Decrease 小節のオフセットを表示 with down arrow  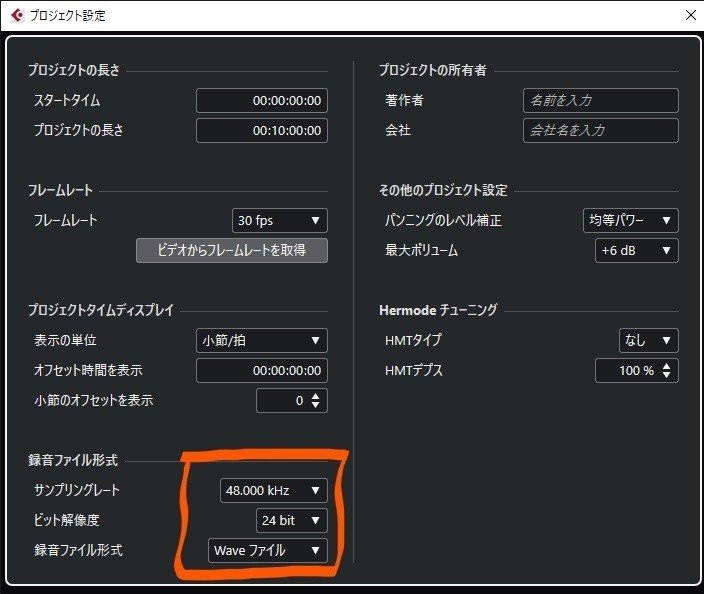(316, 405)
